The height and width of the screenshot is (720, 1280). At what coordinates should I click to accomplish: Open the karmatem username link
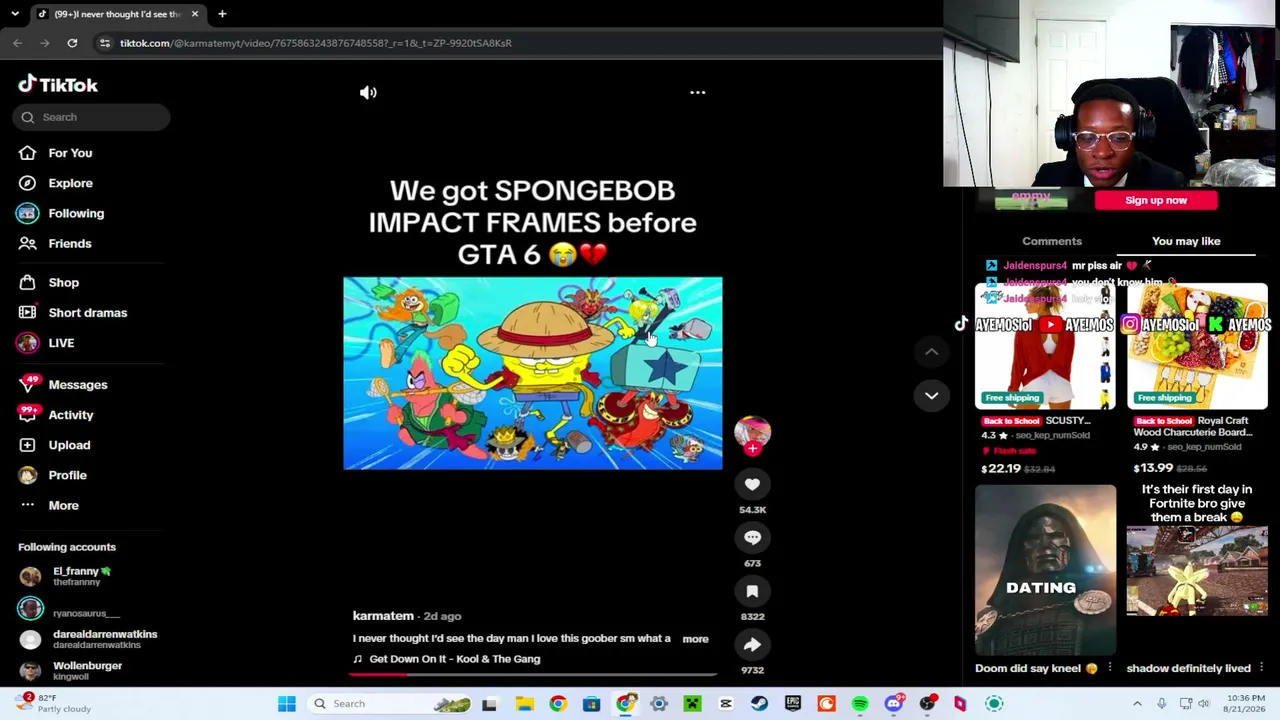coord(383,616)
